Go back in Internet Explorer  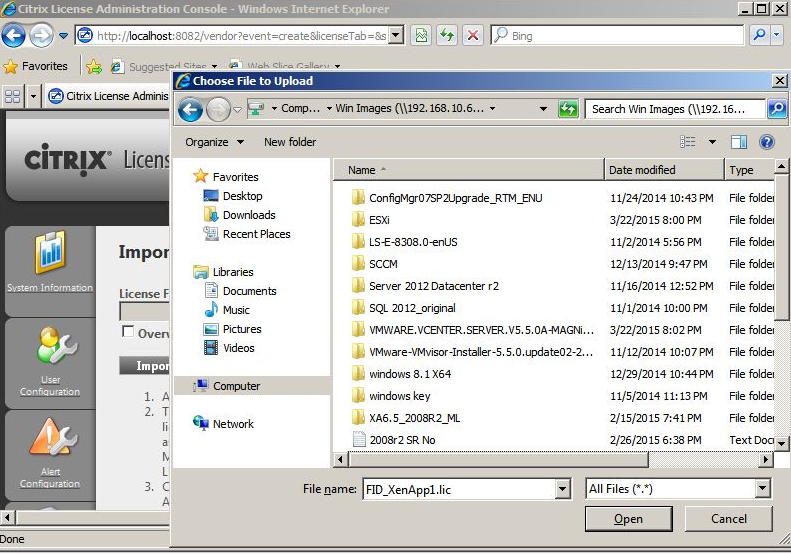tap(14, 36)
